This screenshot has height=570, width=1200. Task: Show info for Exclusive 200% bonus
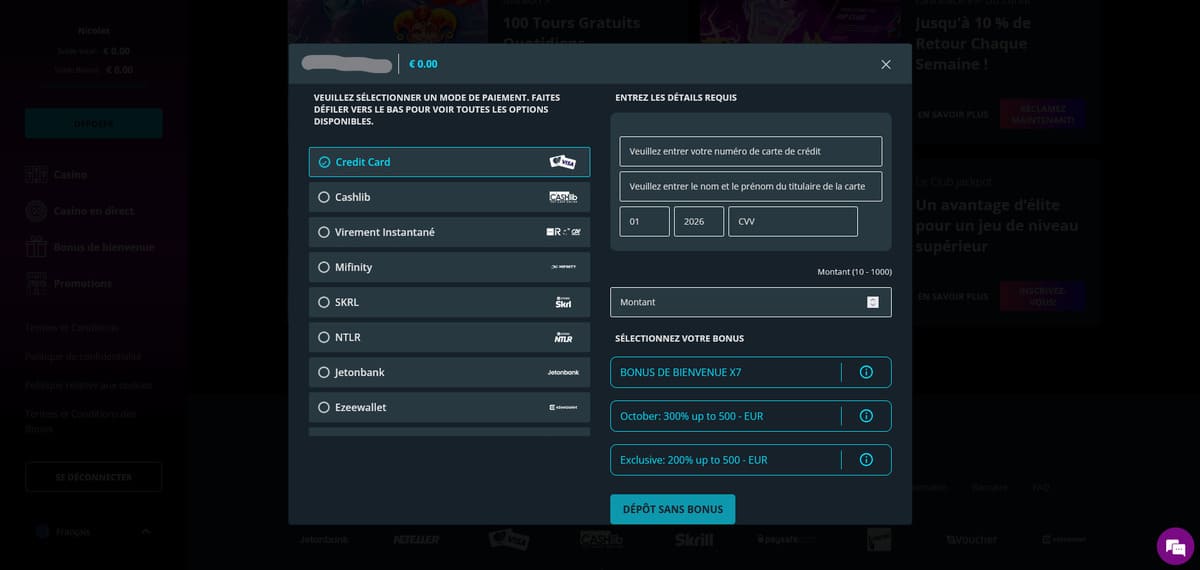866,460
